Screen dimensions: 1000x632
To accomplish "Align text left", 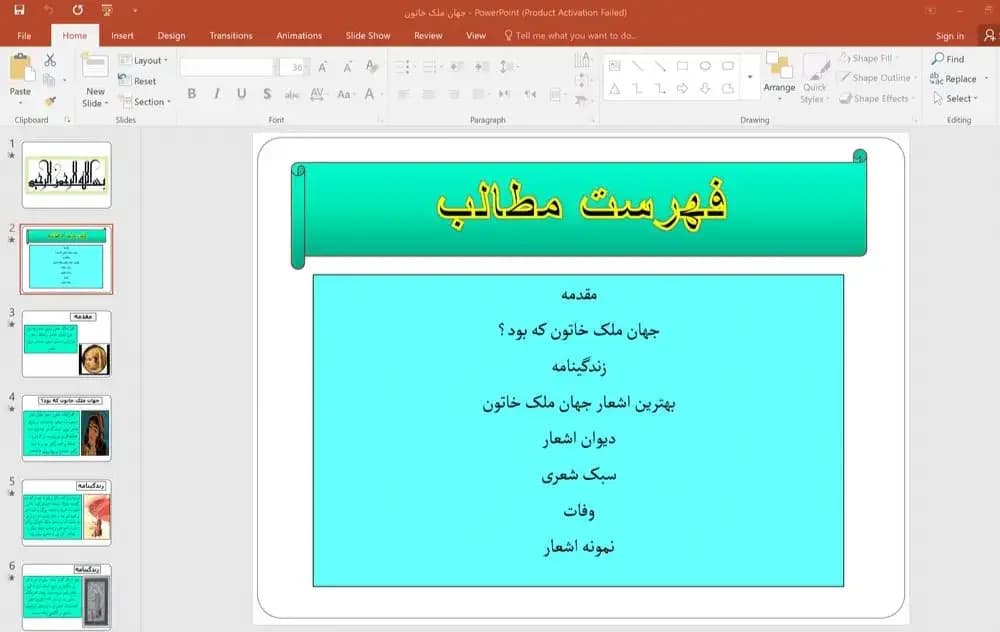I will [x=403, y=94].
